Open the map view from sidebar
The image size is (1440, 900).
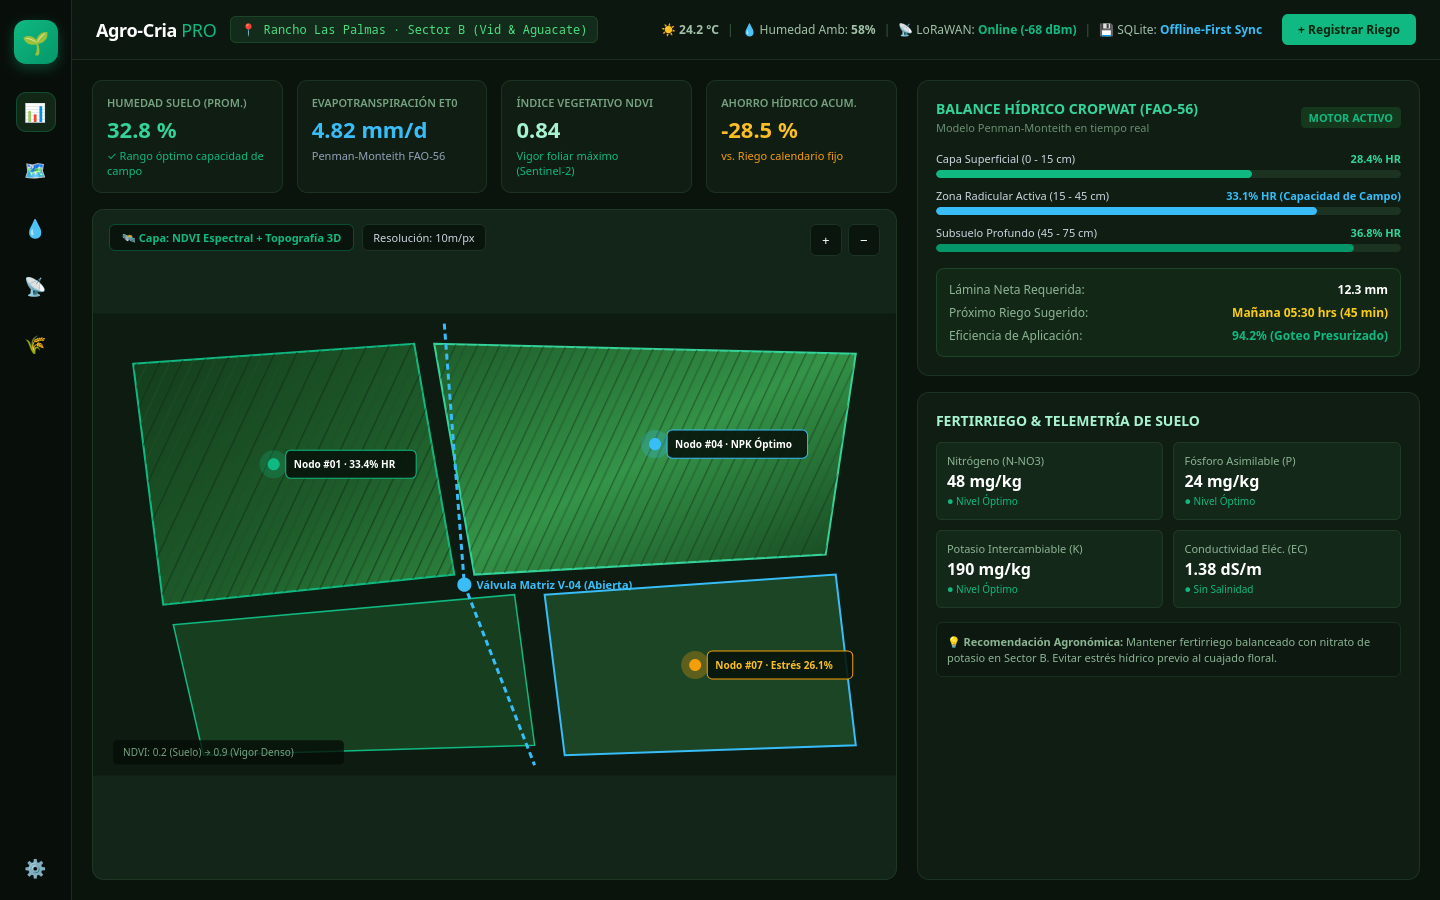coord(36,170)
